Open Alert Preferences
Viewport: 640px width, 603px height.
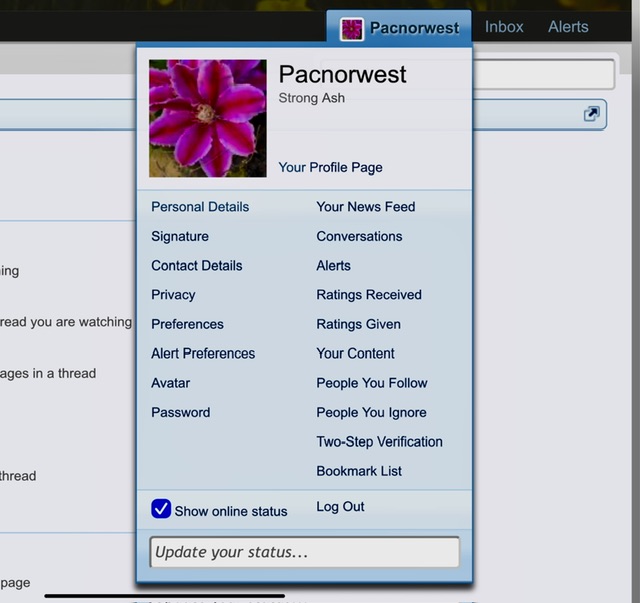tap(203, 353)
